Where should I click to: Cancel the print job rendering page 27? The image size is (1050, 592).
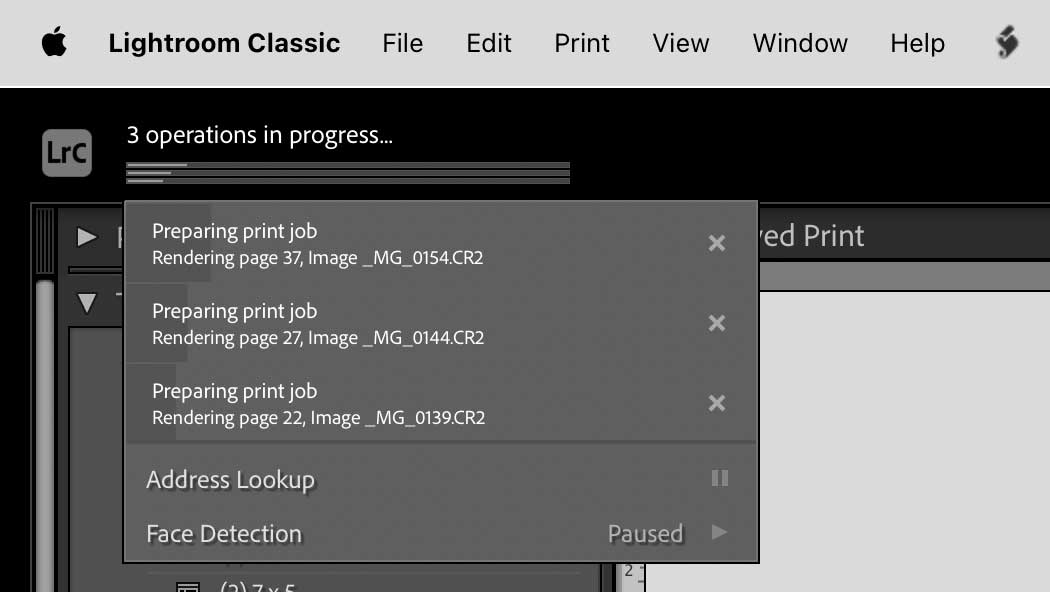tap(717, 322)
